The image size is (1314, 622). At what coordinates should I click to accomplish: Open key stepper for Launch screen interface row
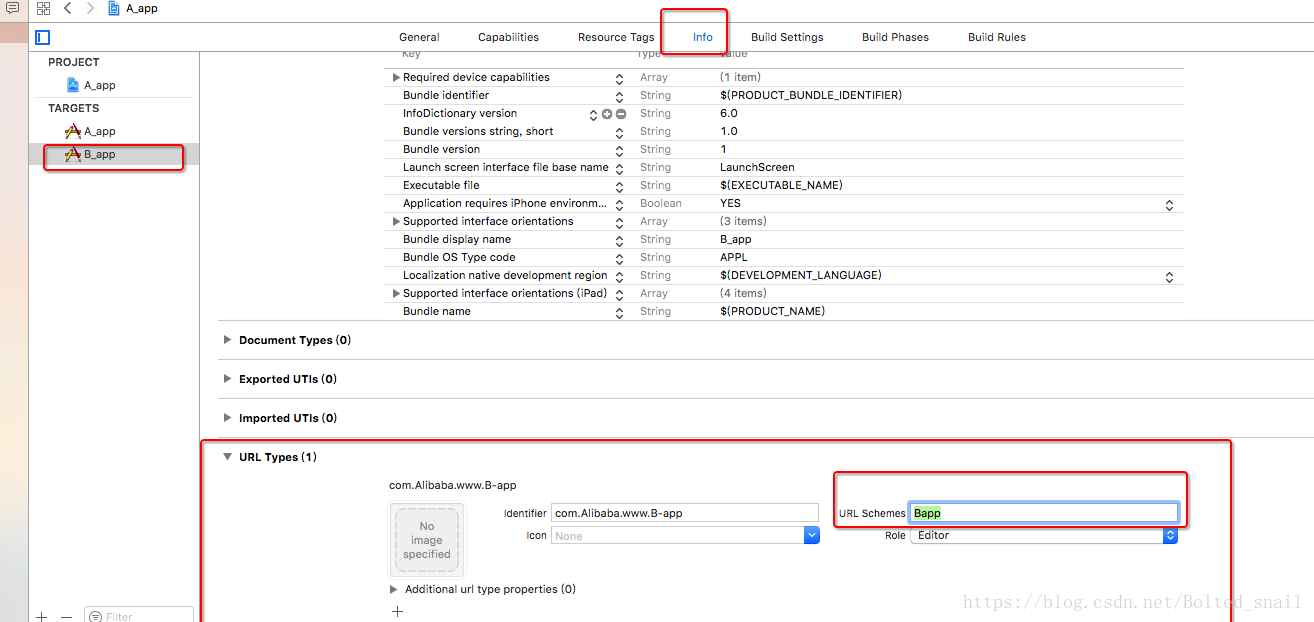tap(619, 168)
